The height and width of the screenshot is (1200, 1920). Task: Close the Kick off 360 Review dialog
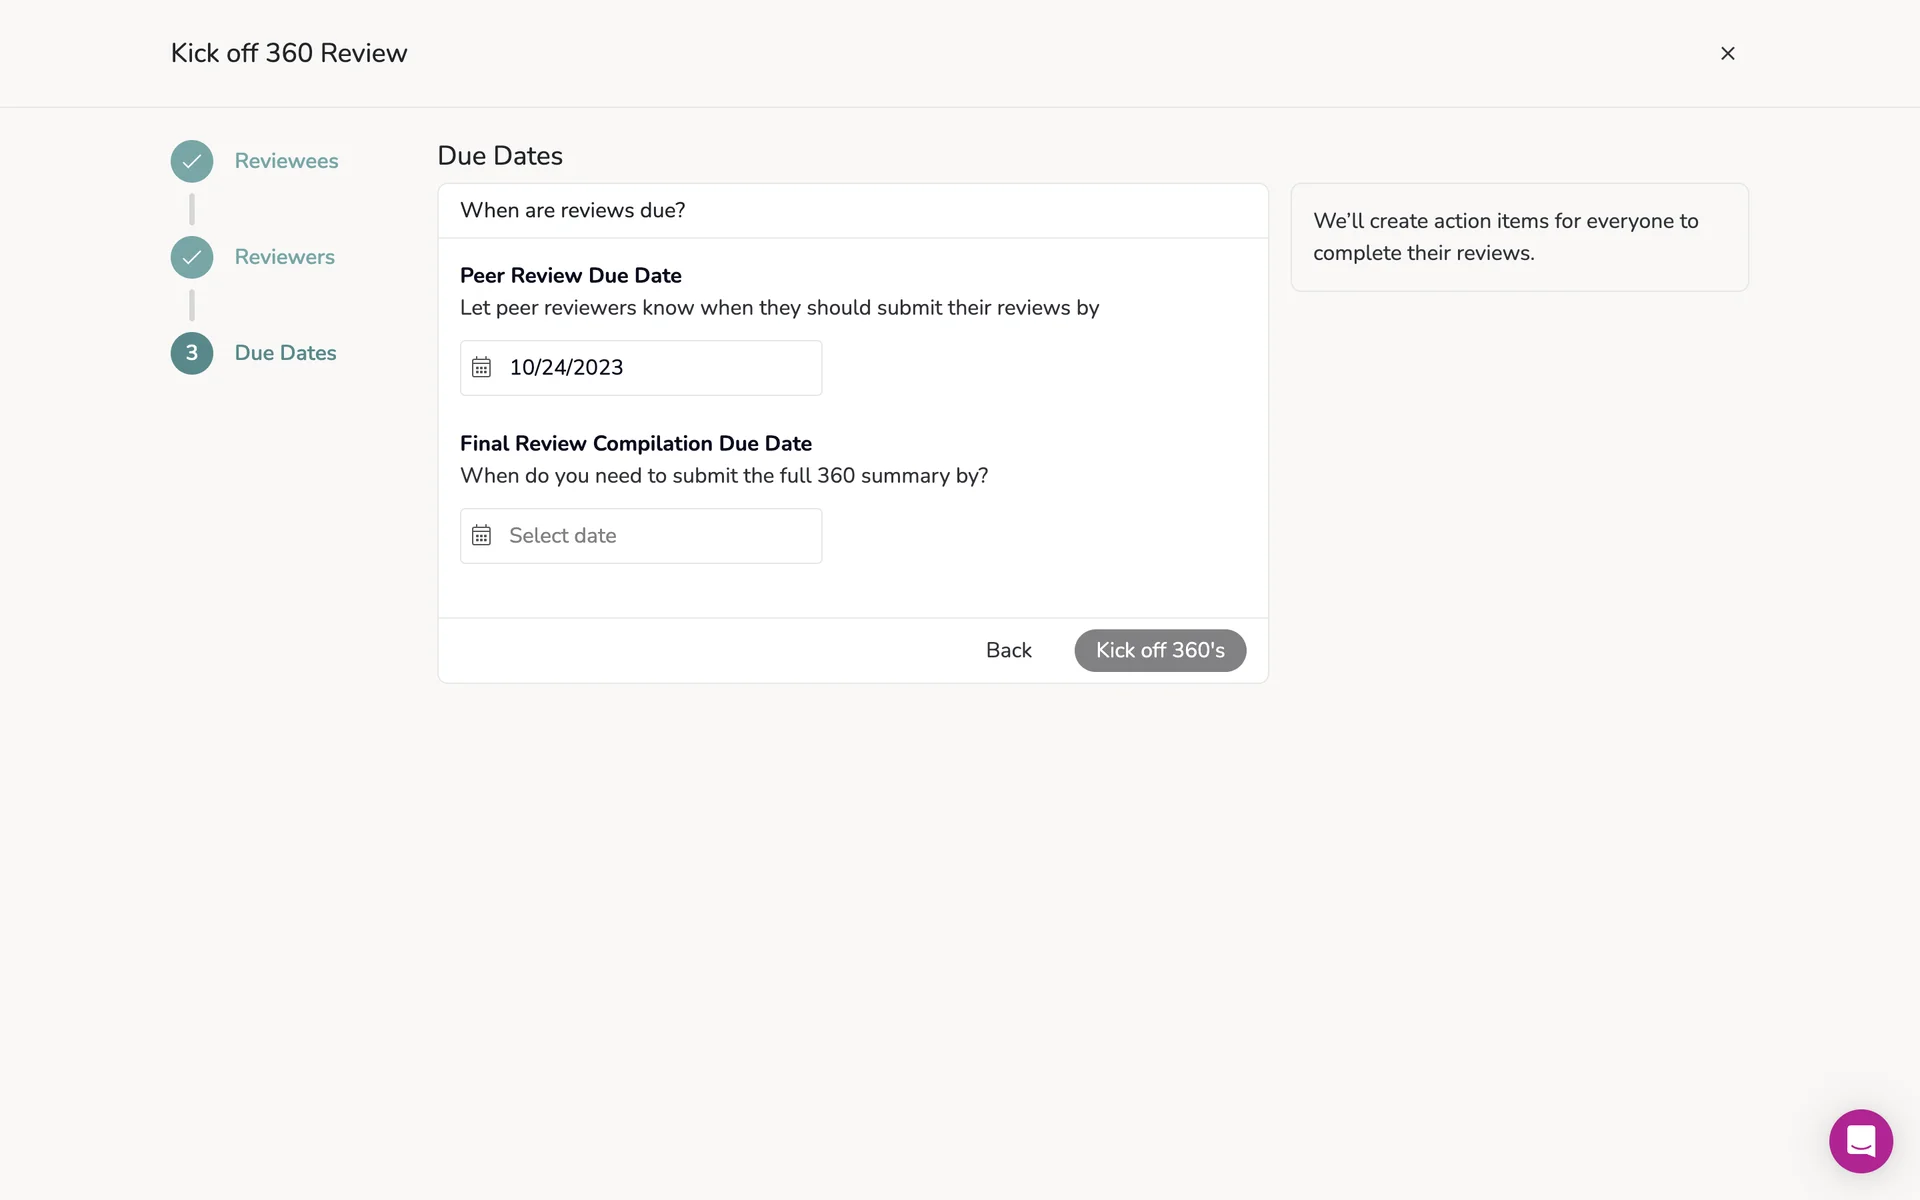[1727, 54]
